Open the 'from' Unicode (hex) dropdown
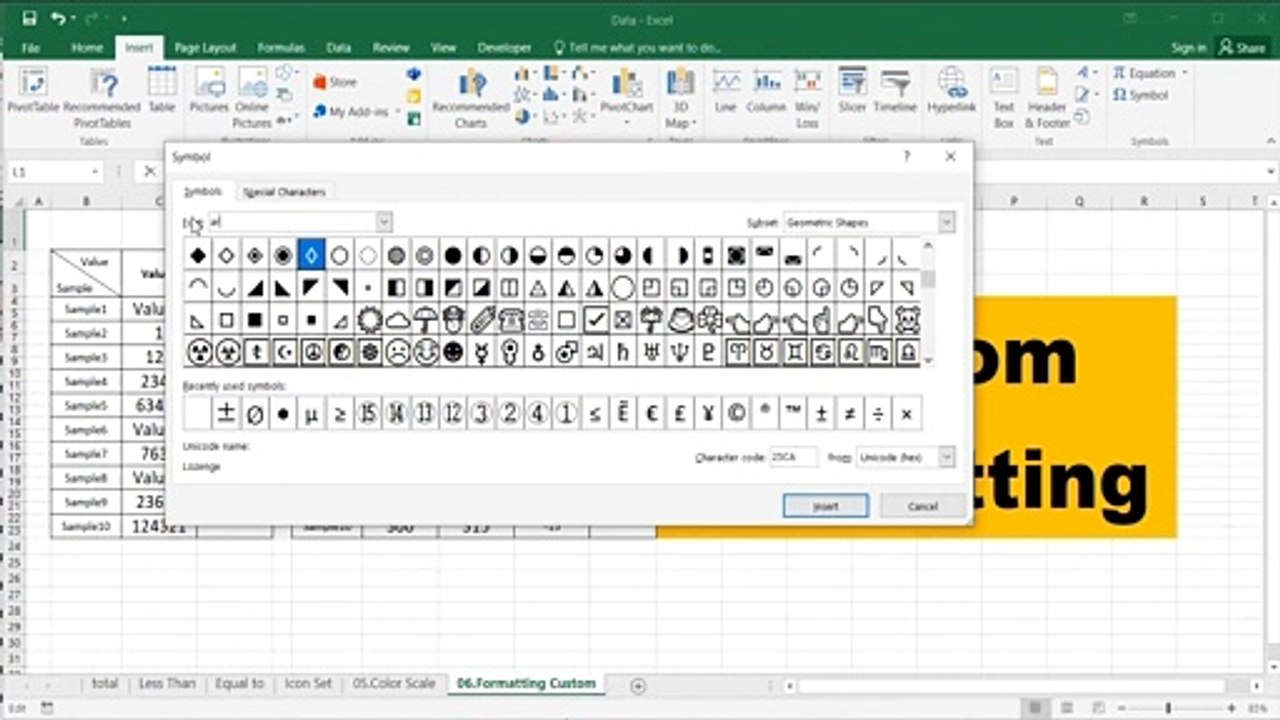This screenshot has width=1280, height=720. tap(946, 457)
